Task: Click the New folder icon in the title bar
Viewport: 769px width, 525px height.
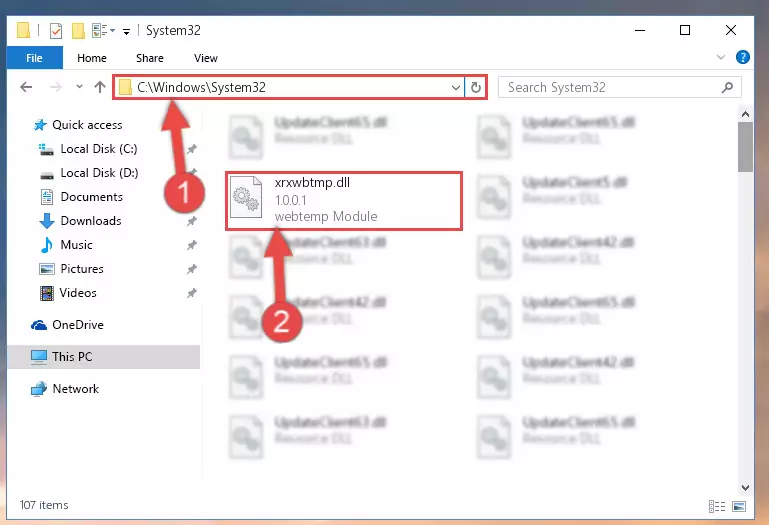Action: pos(78,31)
